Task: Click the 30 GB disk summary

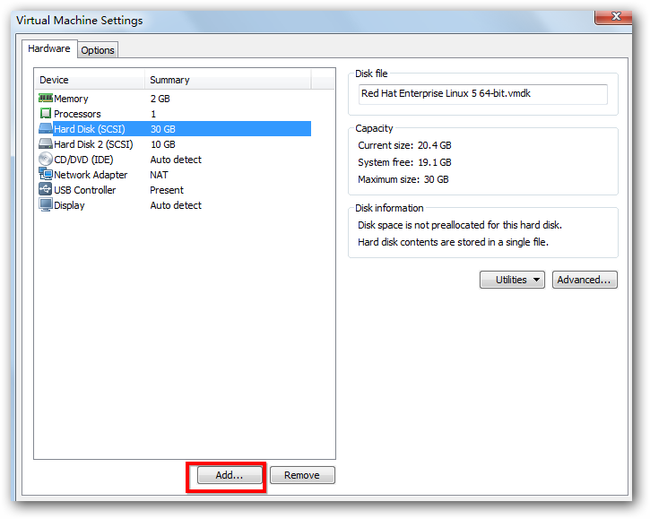Action: pos(163,129)
